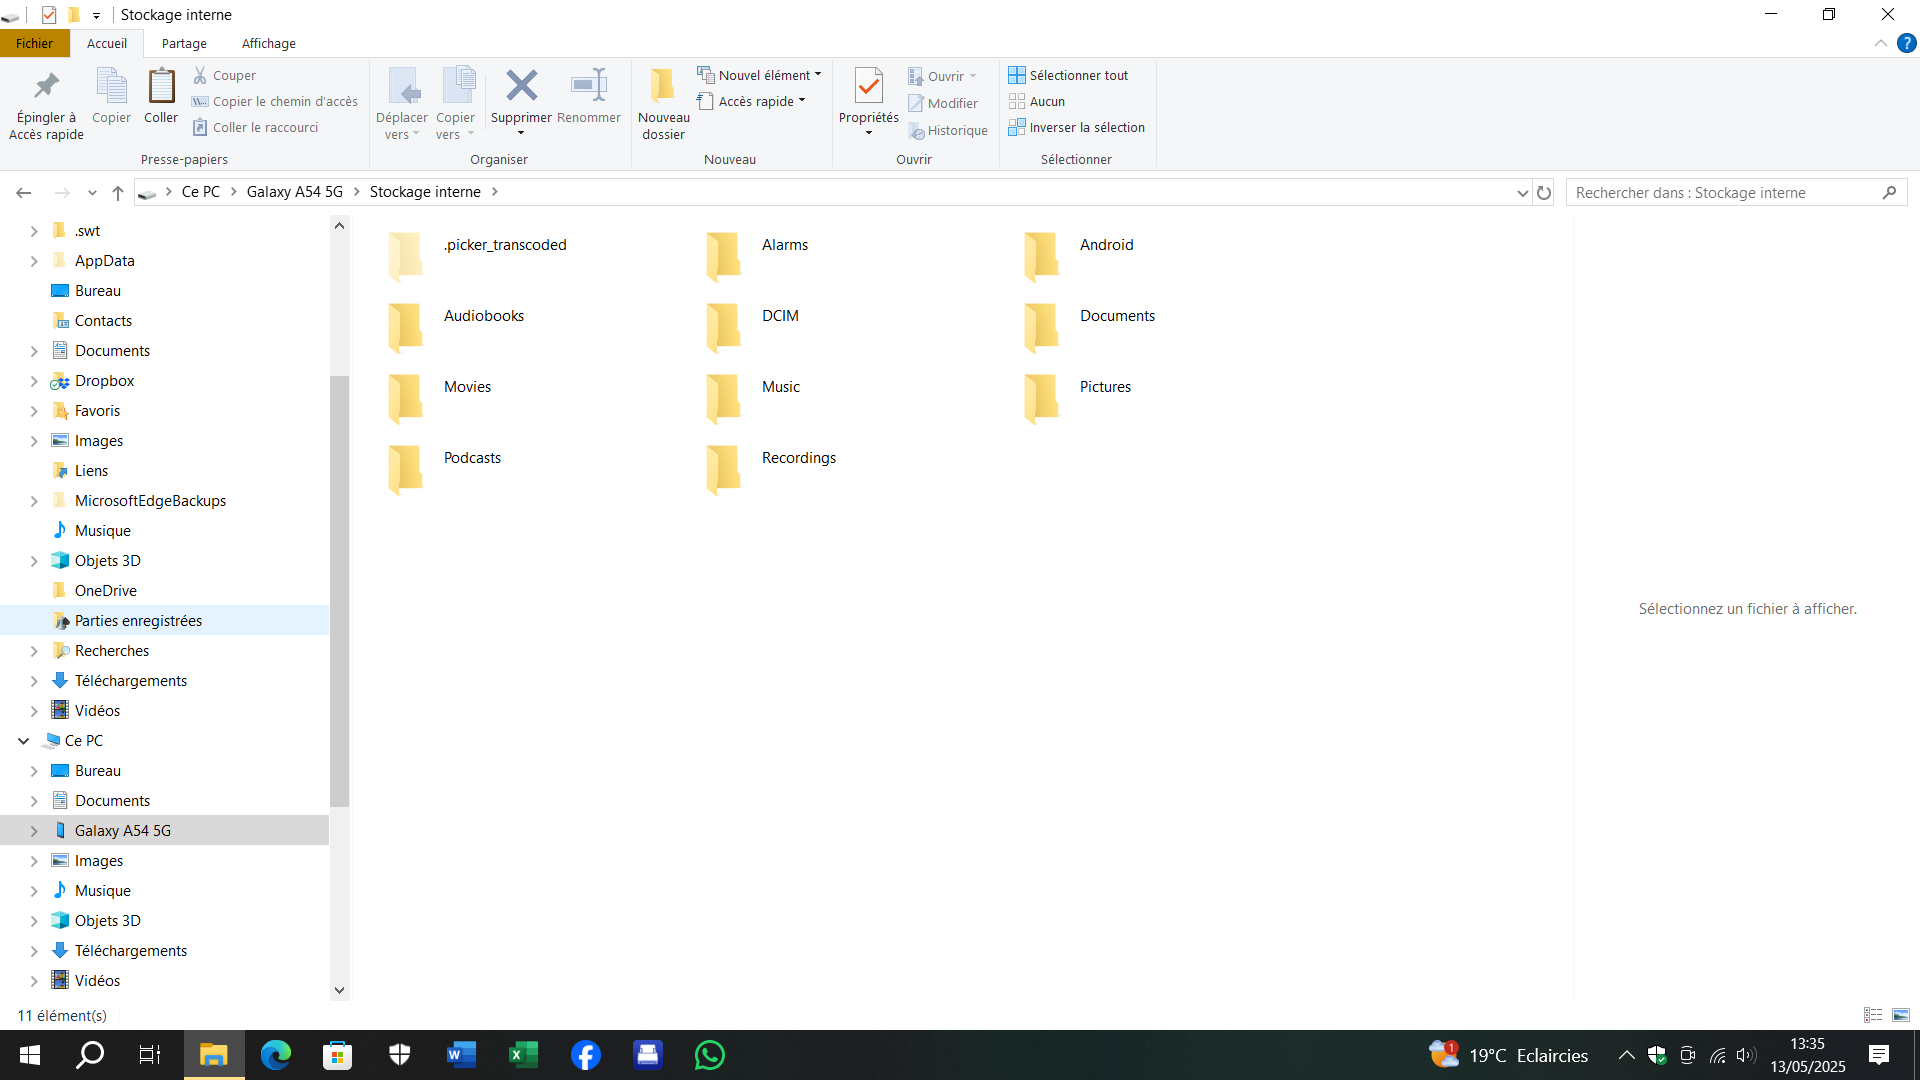This screenshot has height=1080, width=1920.
Task: Click Inverser la sélection
Action: [1076, 127]
